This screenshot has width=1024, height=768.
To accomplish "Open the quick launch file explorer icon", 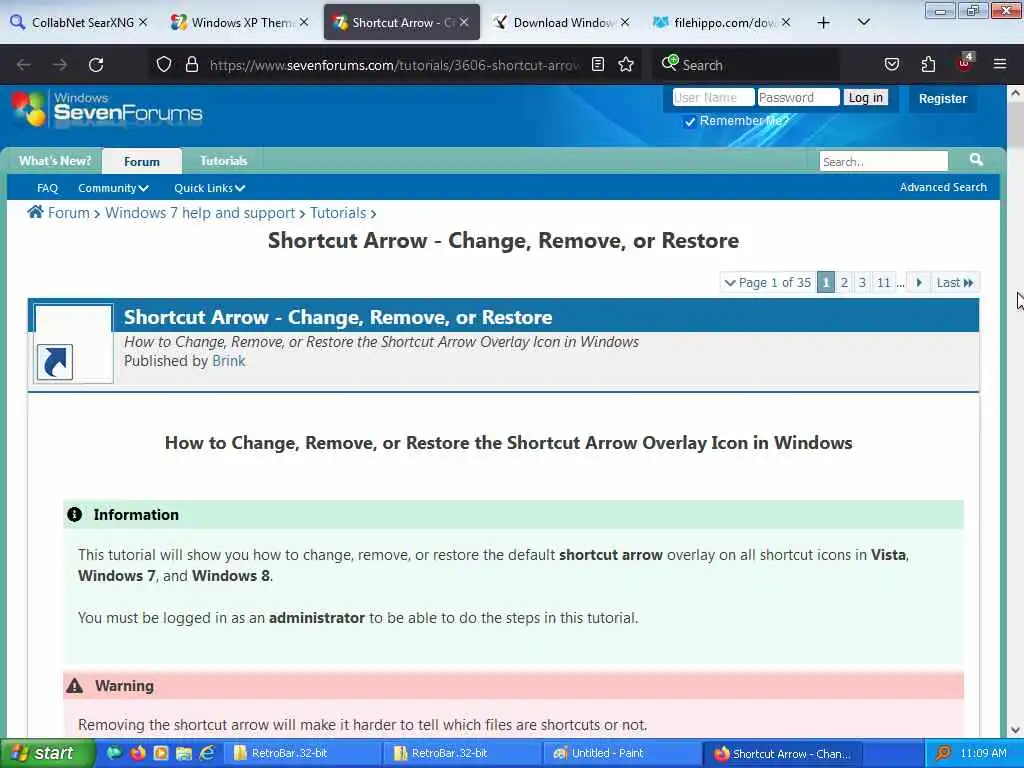I will click(x=184, y=753).
